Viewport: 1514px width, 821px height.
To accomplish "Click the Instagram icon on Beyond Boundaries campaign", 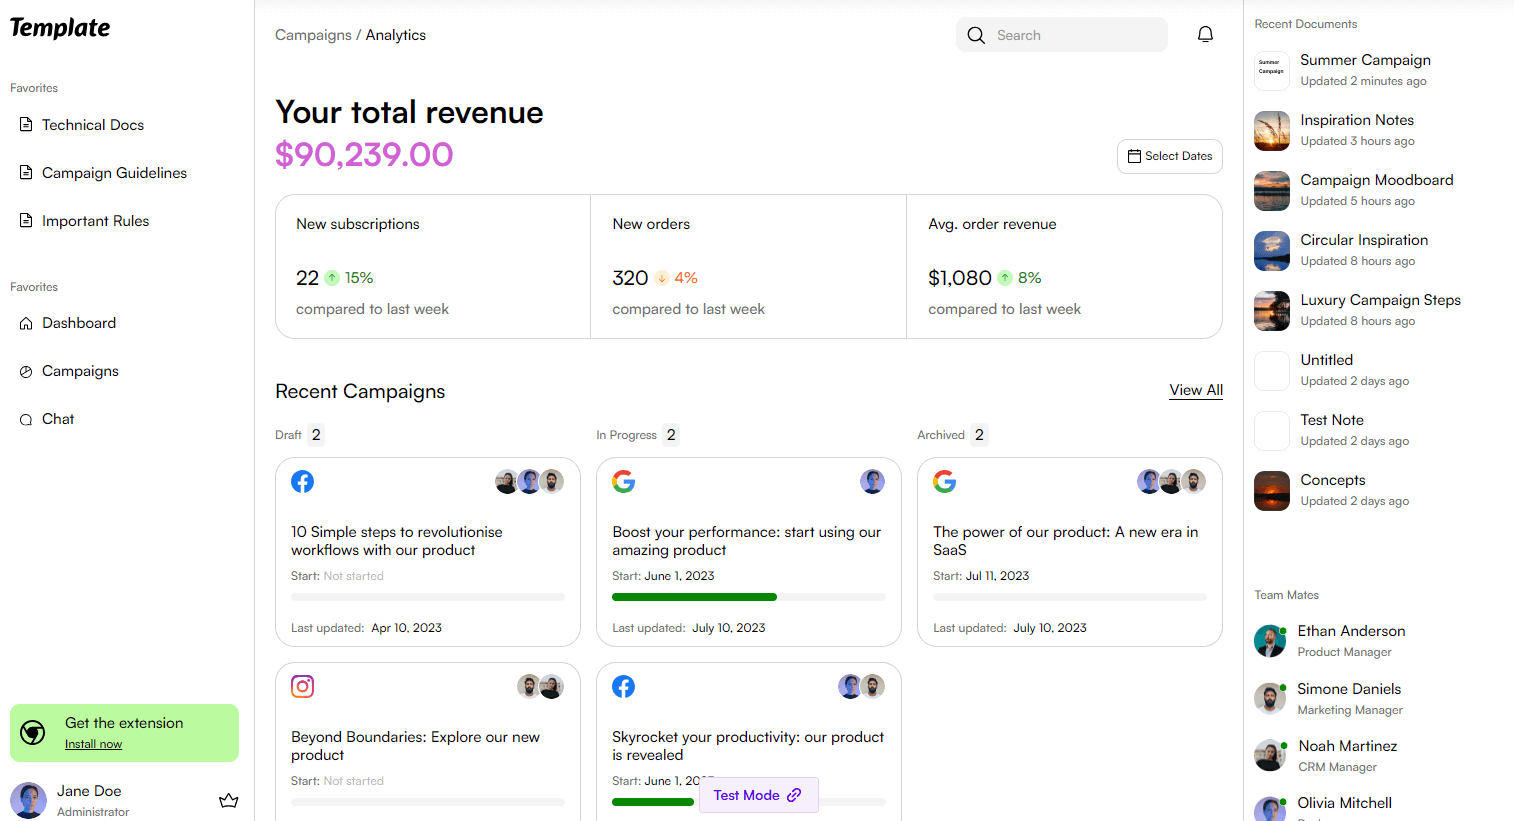I will point(302,686).
